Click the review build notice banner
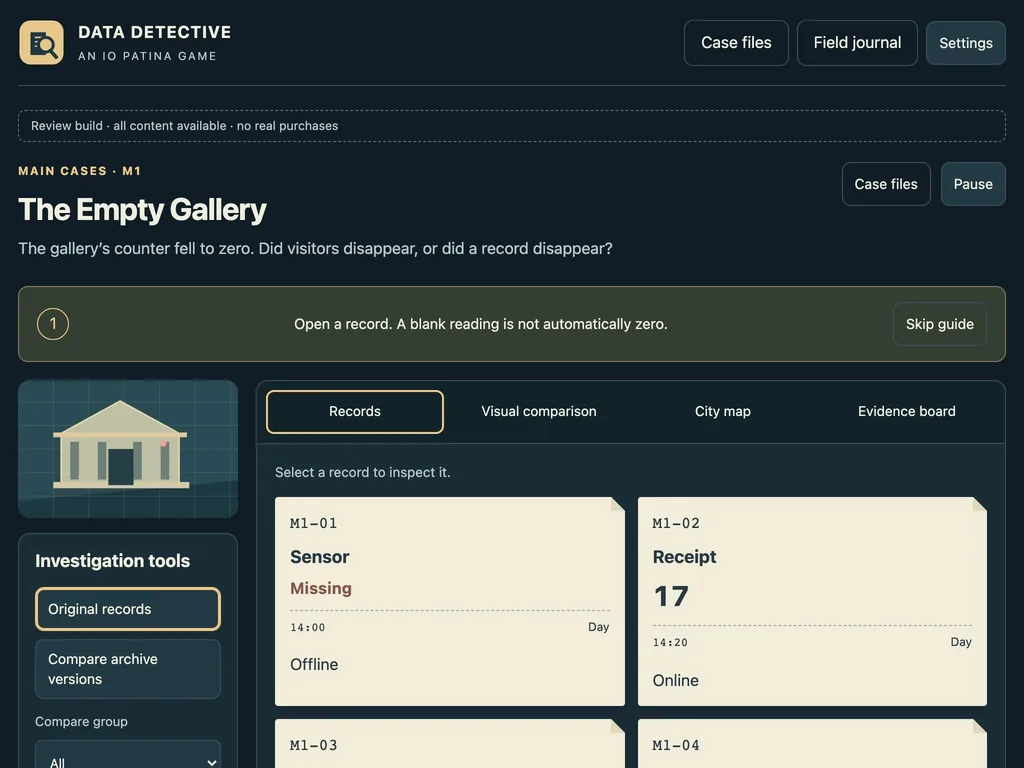The image size is (1024, 768). [x=511, y=126]
